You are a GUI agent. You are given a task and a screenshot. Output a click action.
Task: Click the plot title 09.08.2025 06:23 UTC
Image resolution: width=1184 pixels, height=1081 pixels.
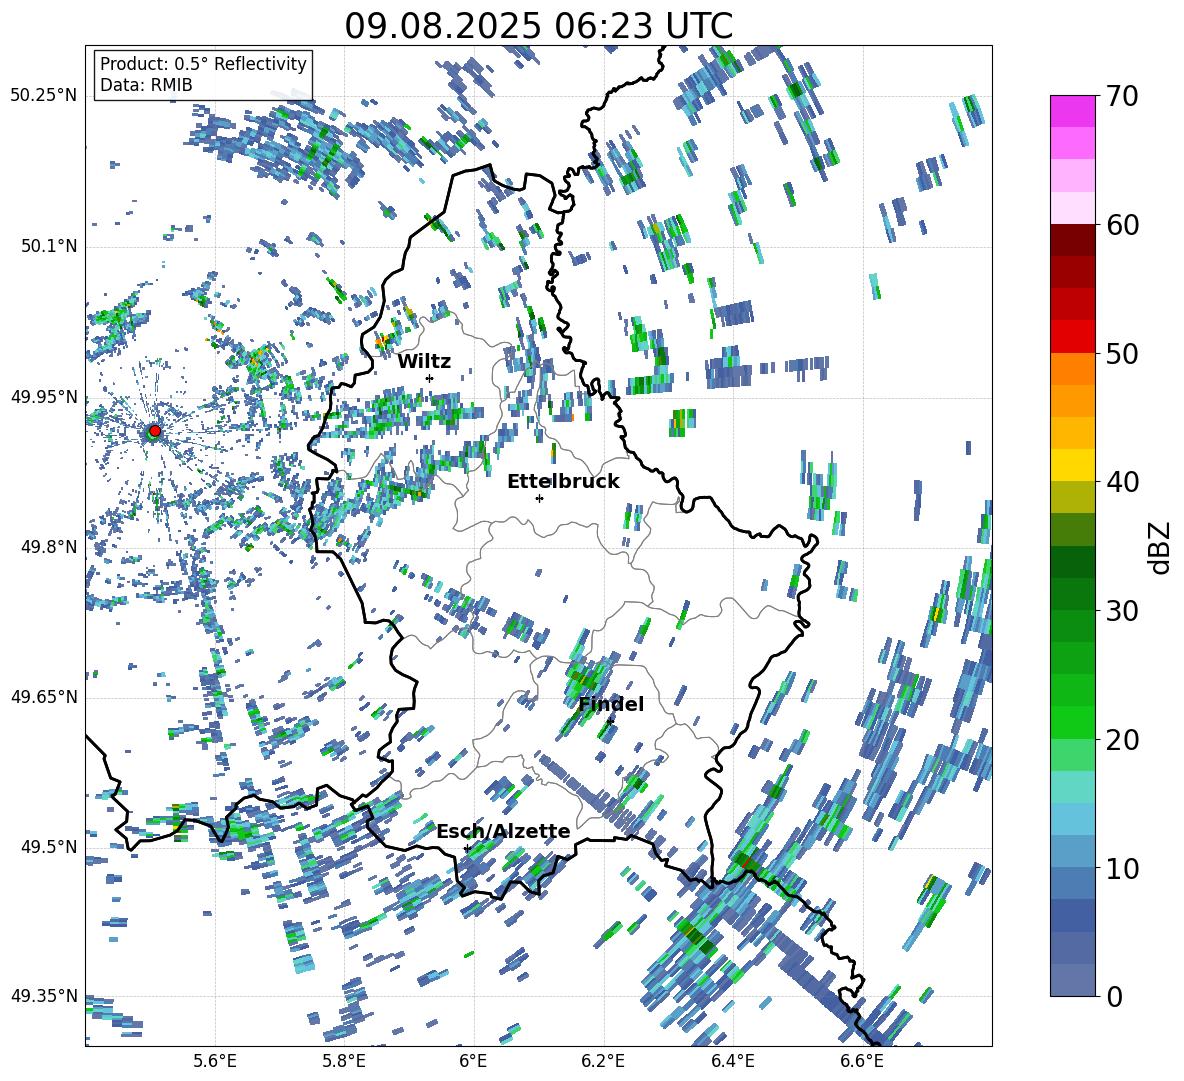[538, 26]
